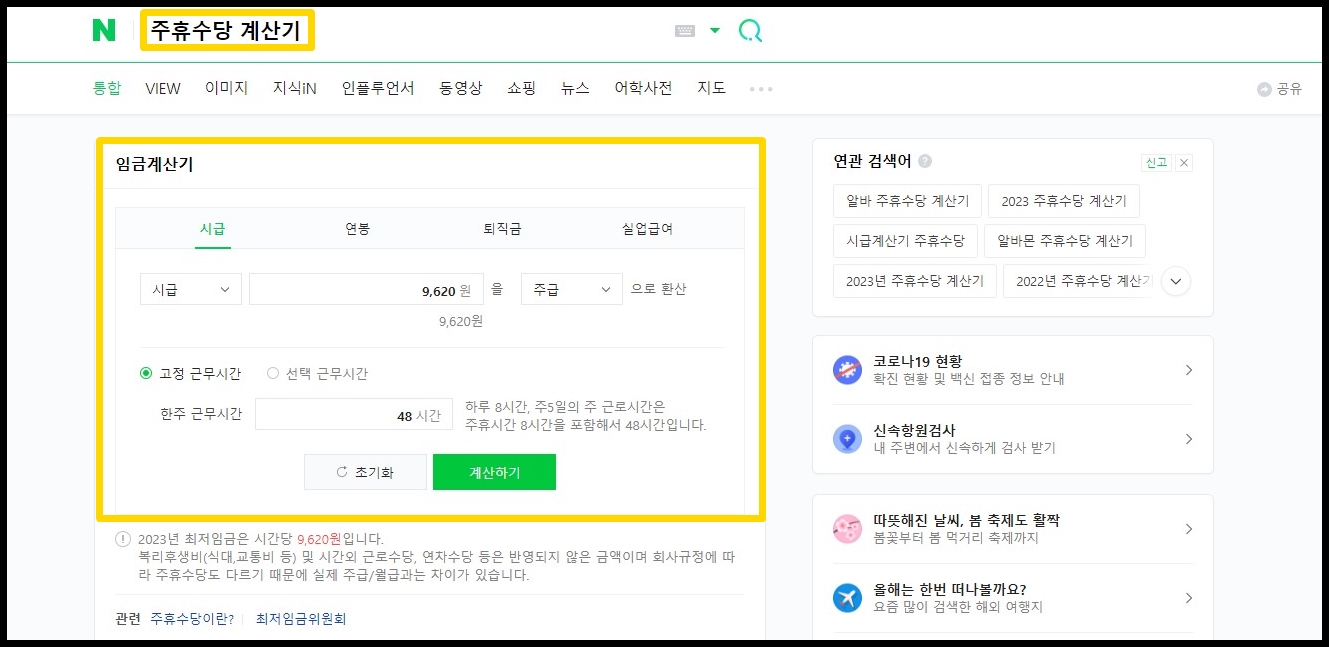
Task: Select the 선택 근무시간 radio button
Action: coord(273,373)
